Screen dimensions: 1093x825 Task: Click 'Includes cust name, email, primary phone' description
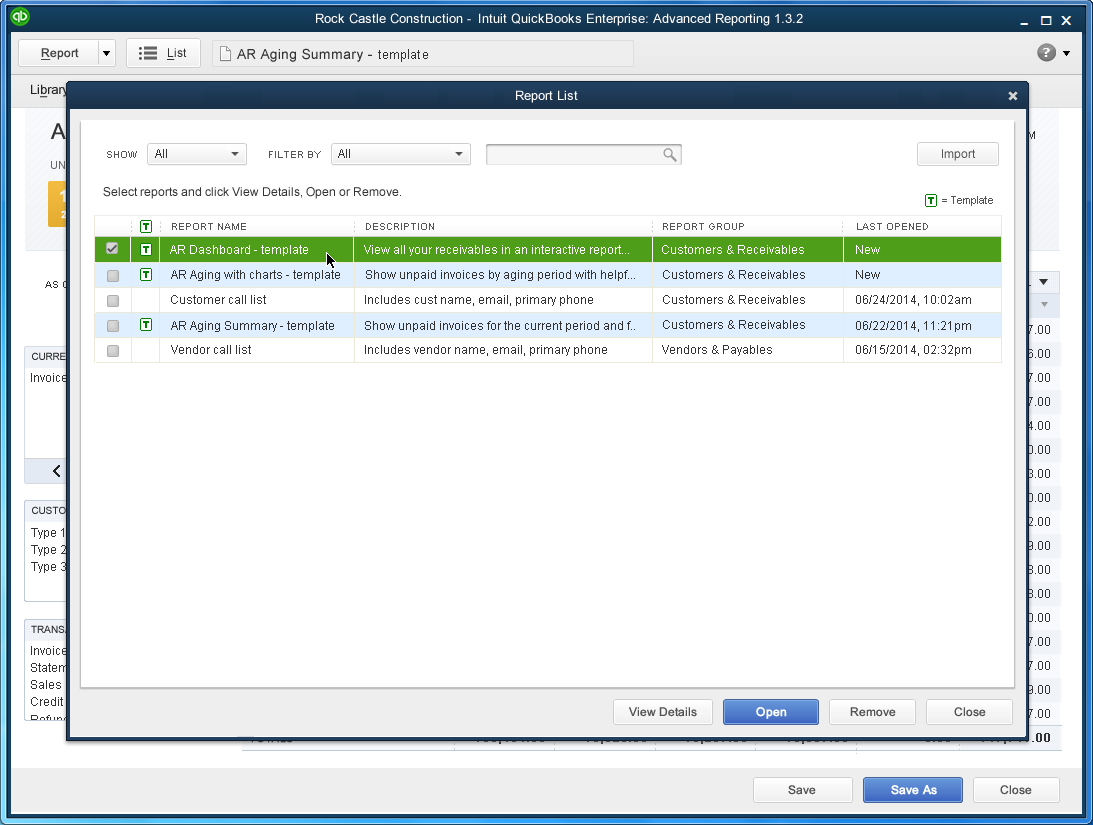pos(479,300)
